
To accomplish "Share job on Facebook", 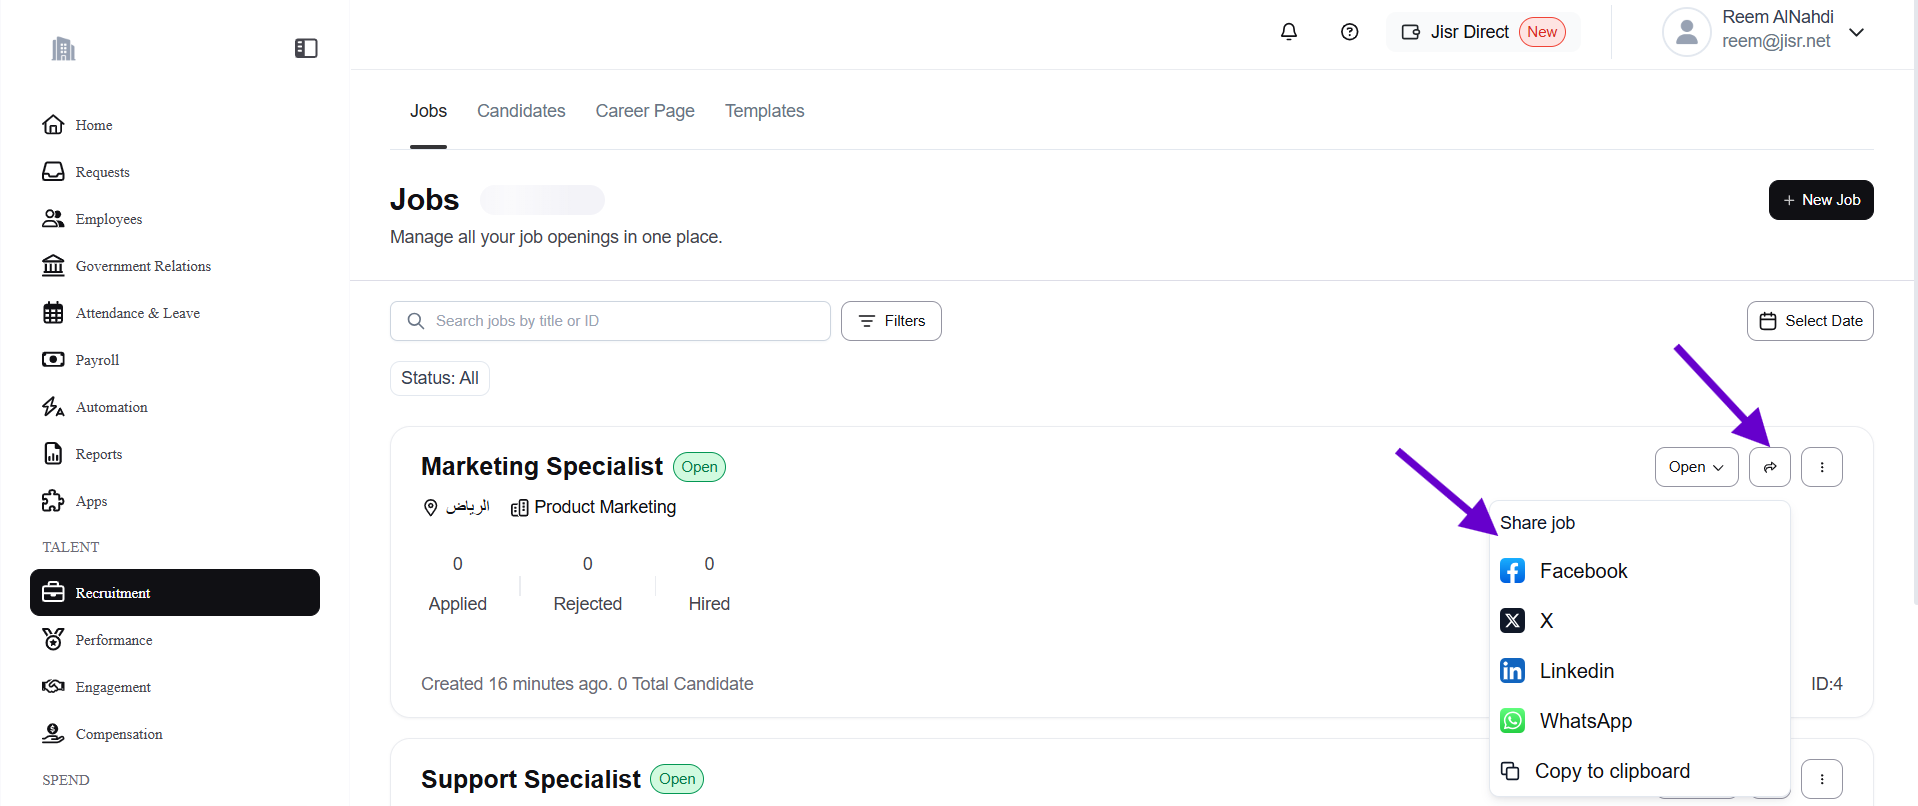I will click(x=1583, y=571).
